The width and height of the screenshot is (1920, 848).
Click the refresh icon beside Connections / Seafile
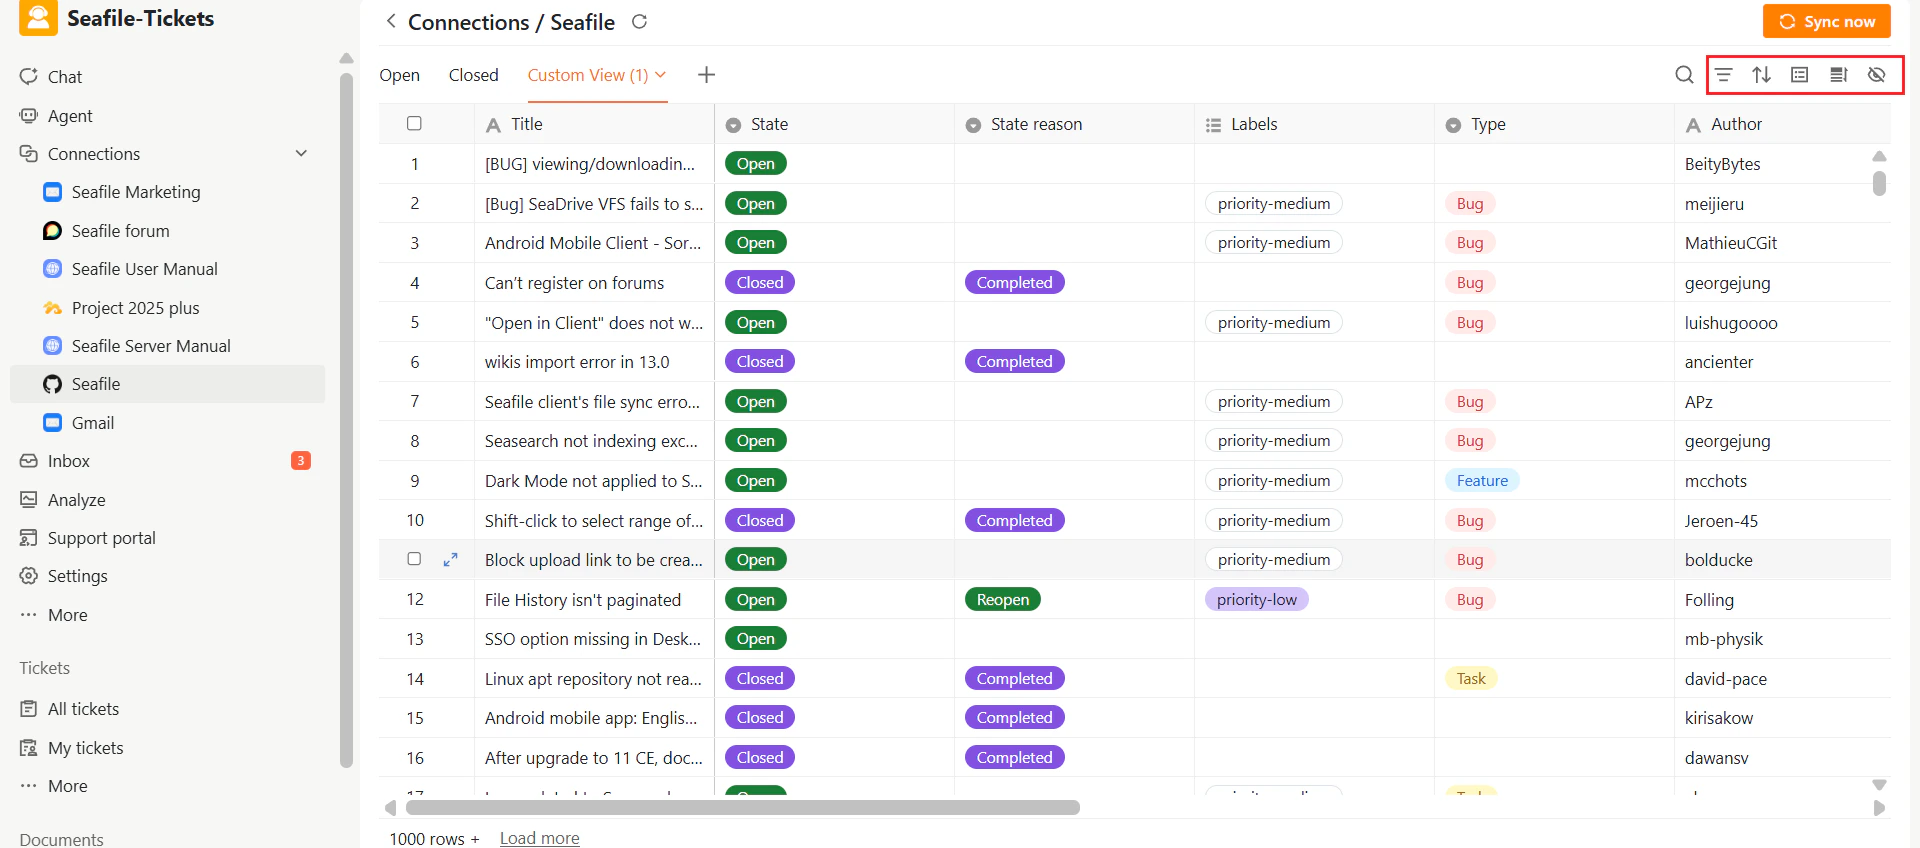pos(640,21)
